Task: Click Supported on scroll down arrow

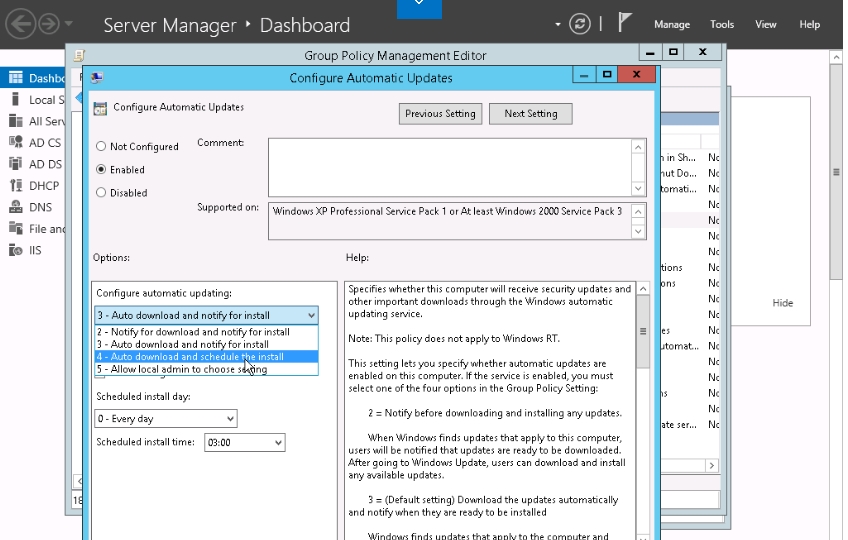Action: click(638, 232)
